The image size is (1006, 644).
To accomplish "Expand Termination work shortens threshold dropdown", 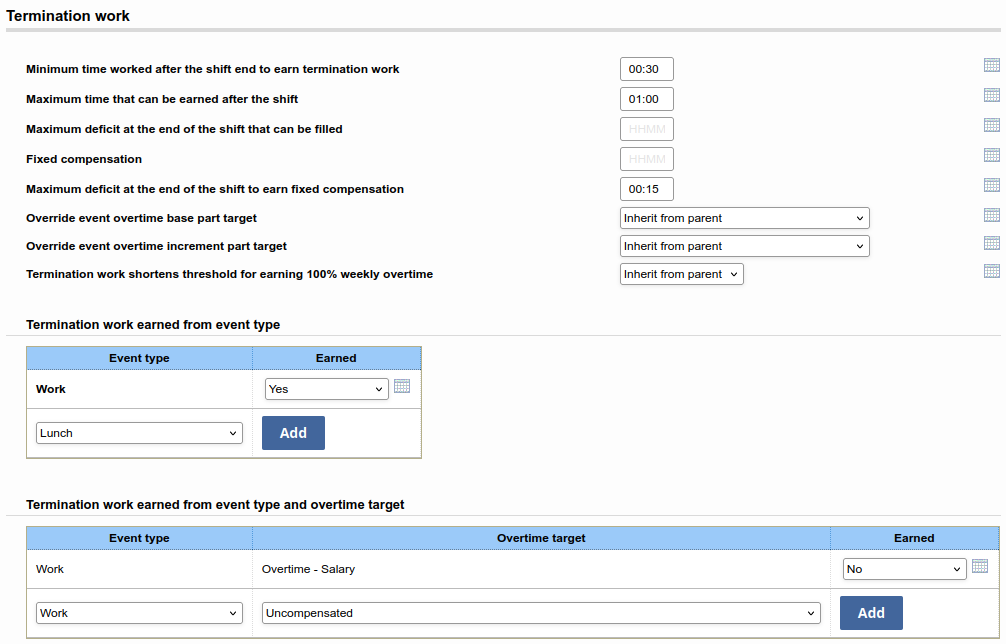I will [681, 274].
